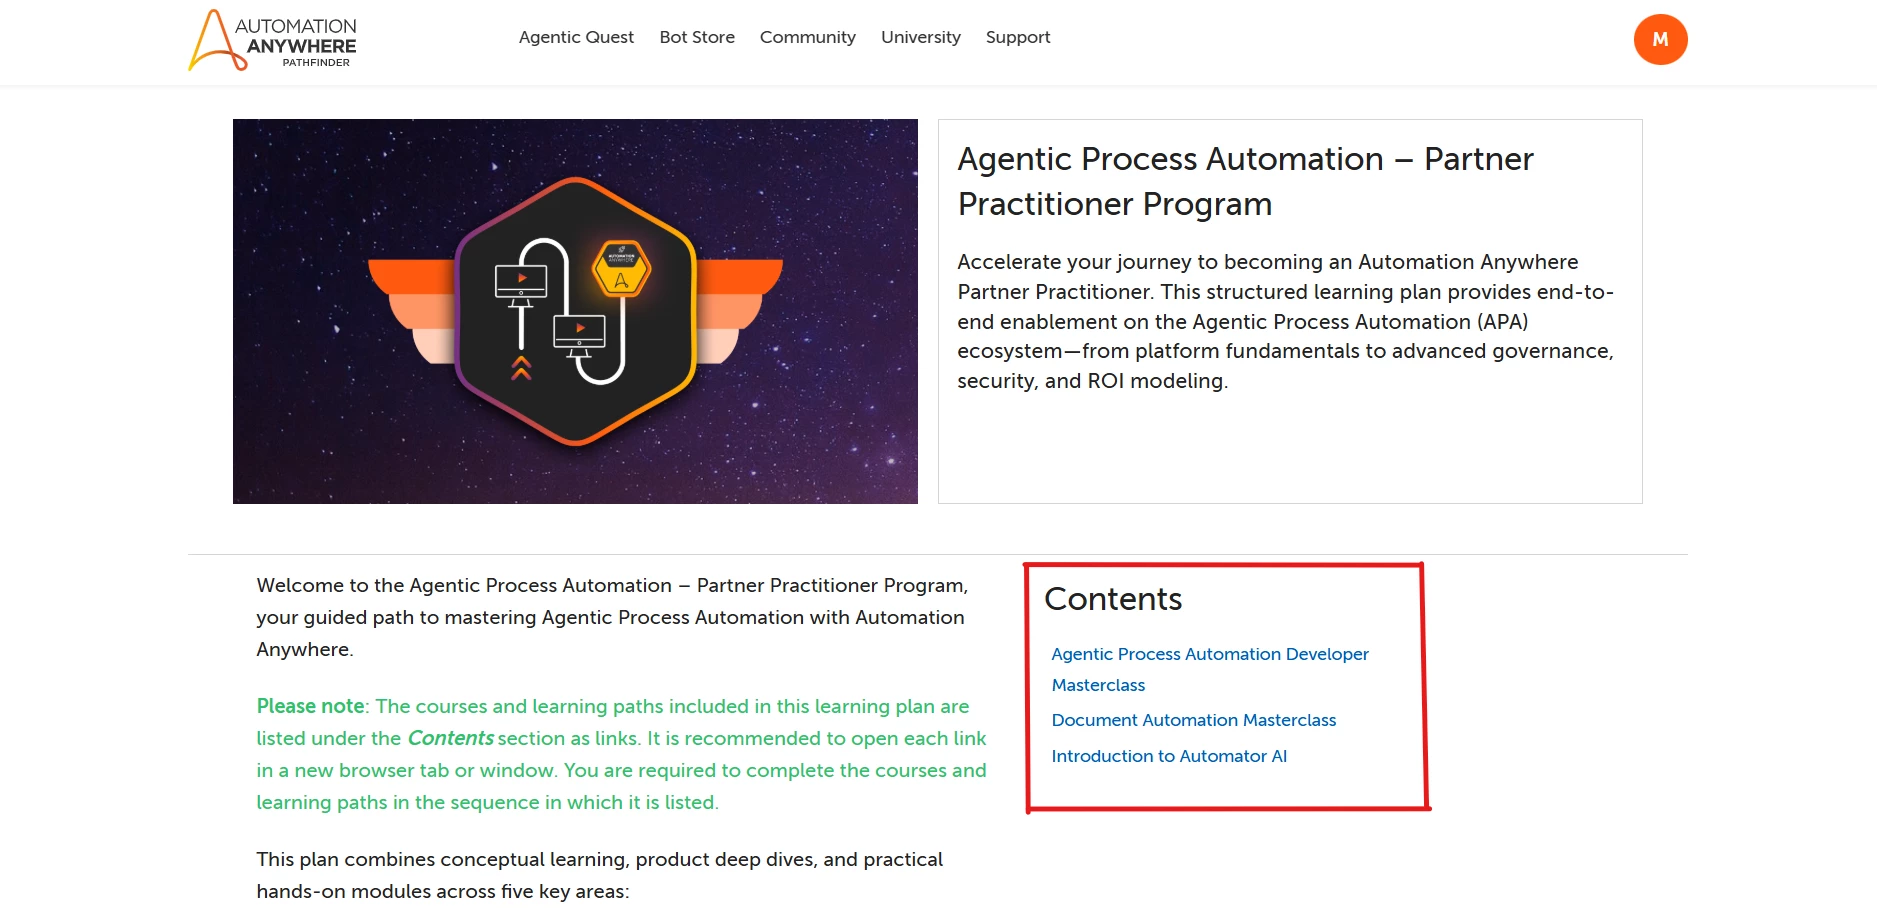Go to Bot Store in navigation
The height and width of the screenshot is (908, 1877).
point(697,37)
